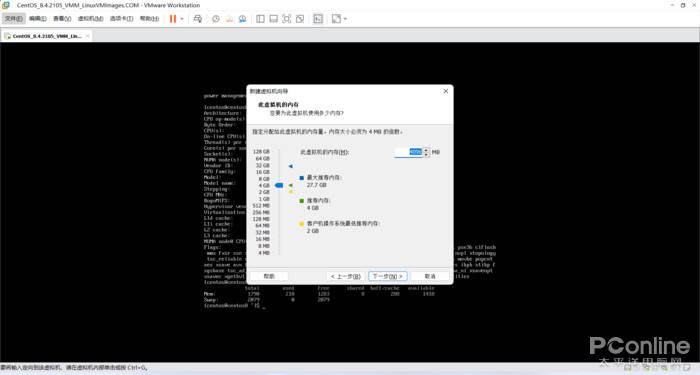Toggle the thumbnail bar view icon
Screen dimensions: 700x375
click(x=274, y=19)
